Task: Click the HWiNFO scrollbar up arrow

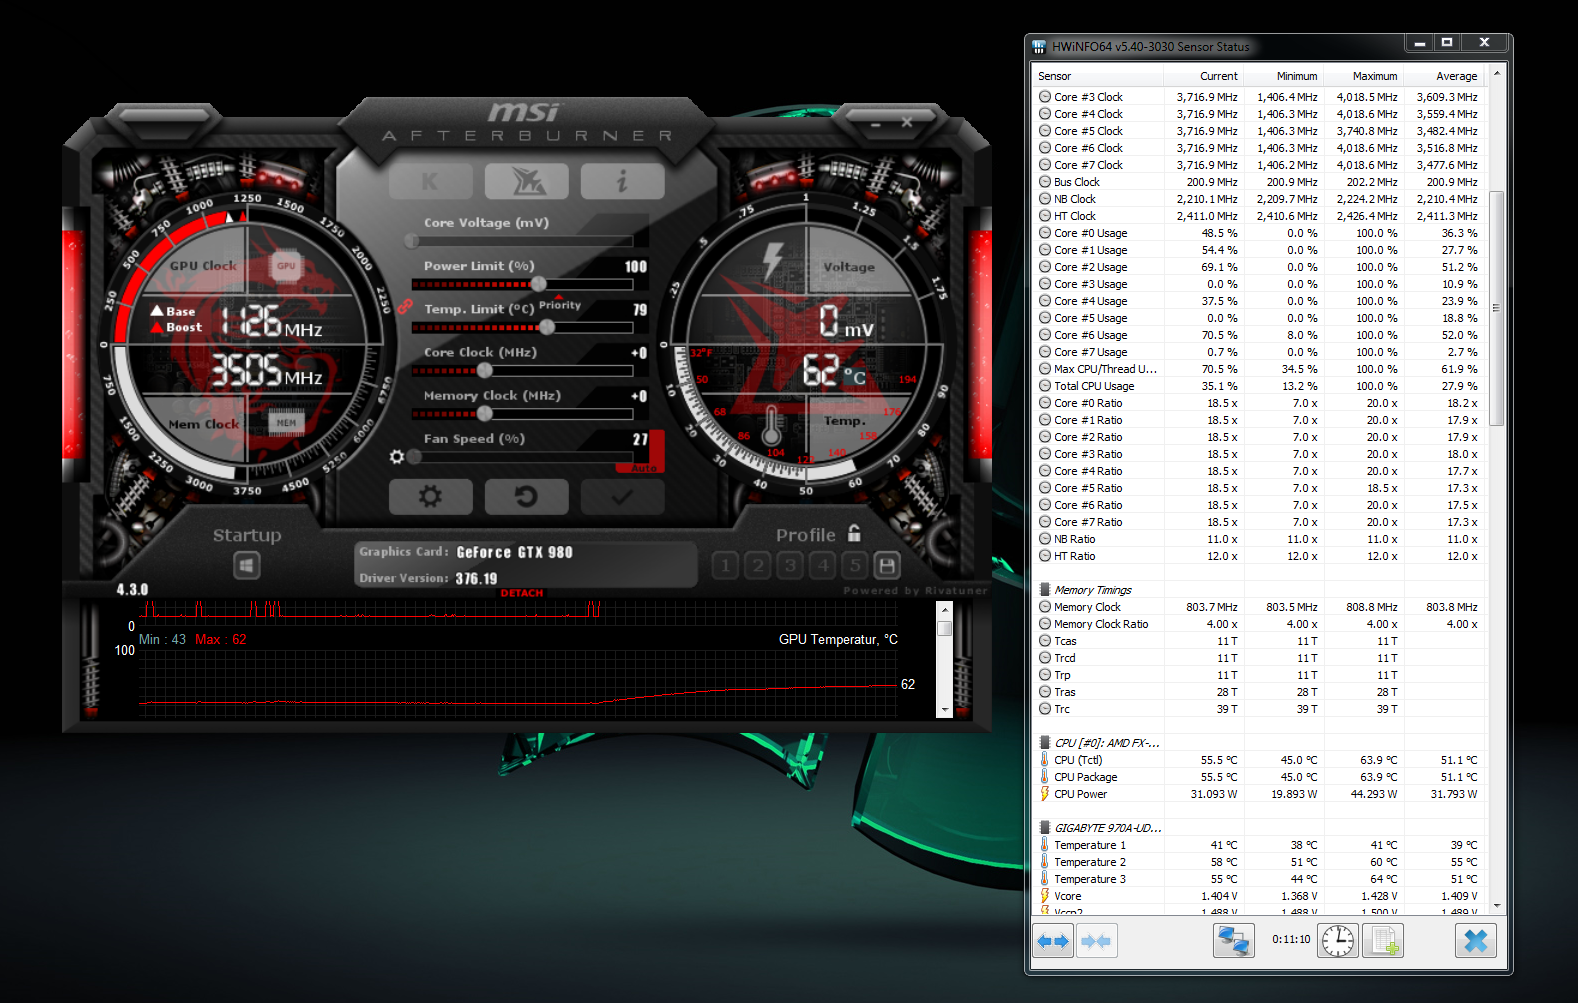Action: [1497, 74]
